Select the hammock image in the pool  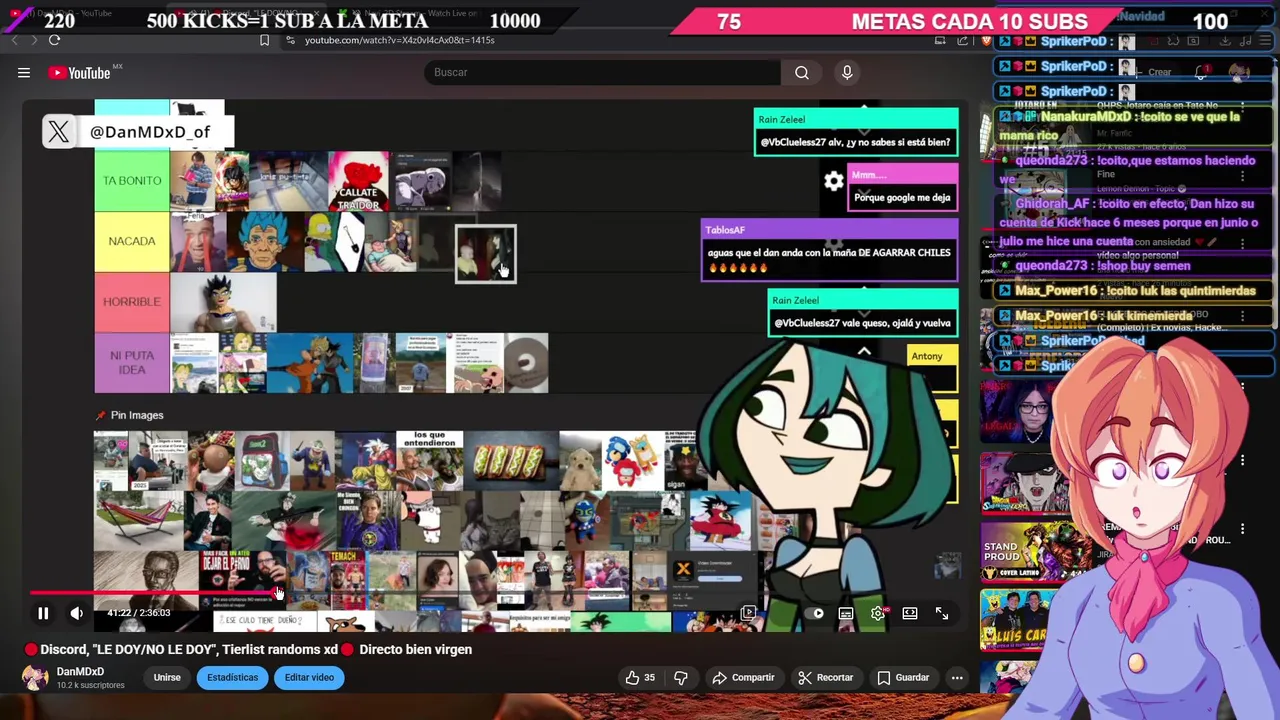(138, 520)
